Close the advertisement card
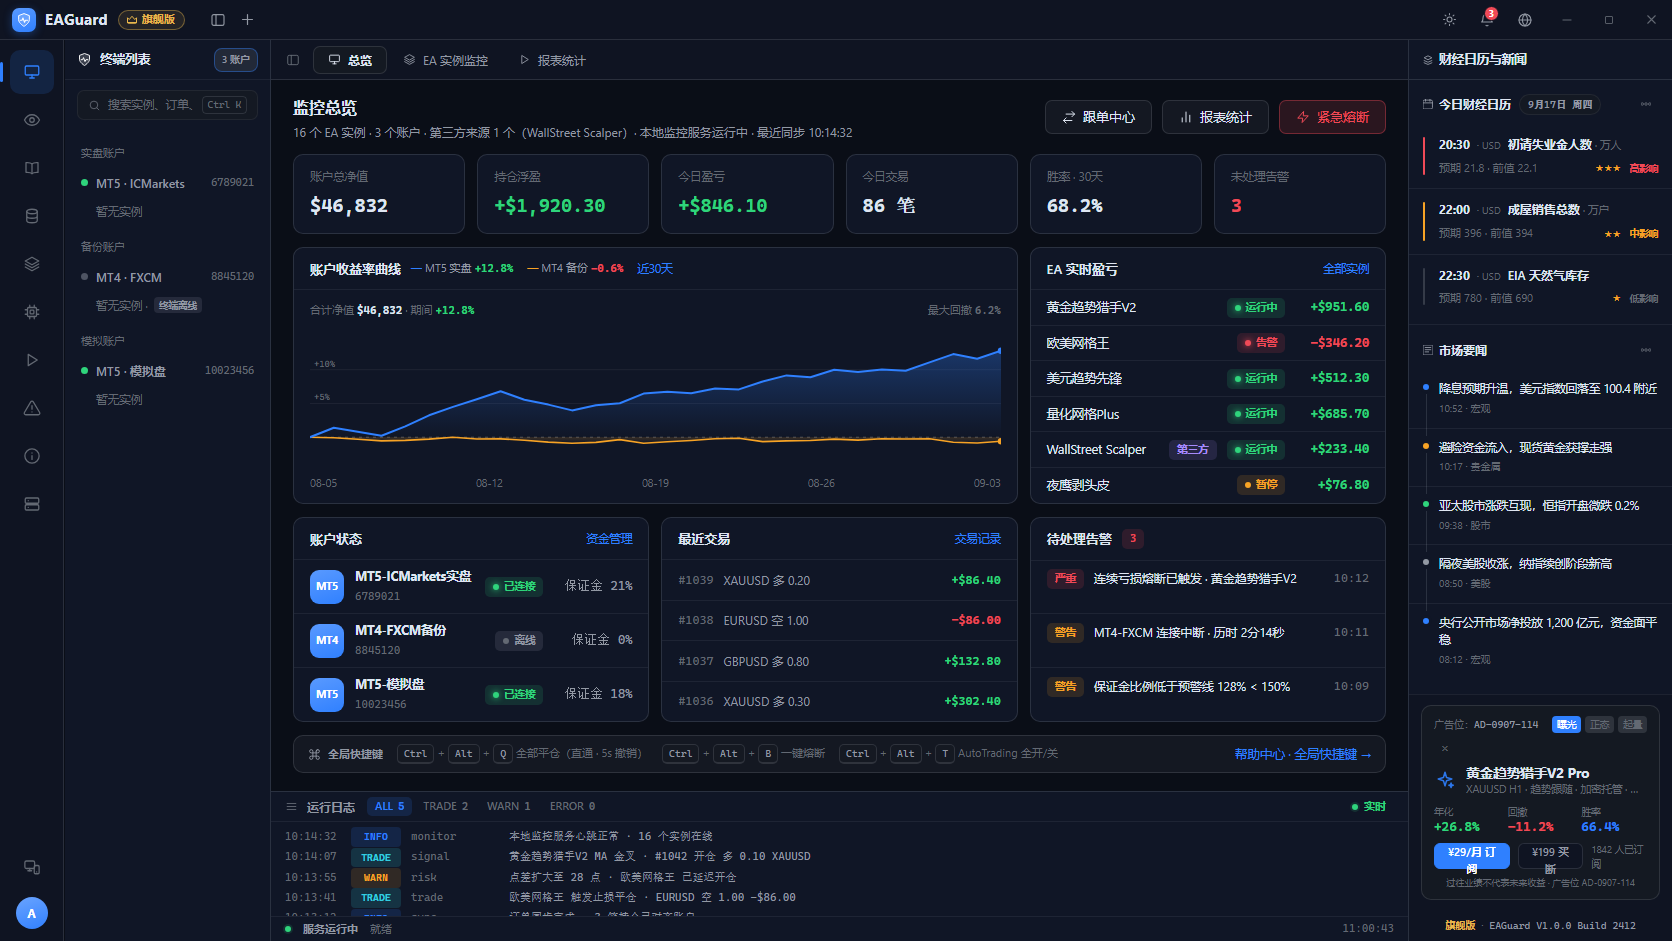Screen dimensions: 1672x941 (x=1445, y=748)
